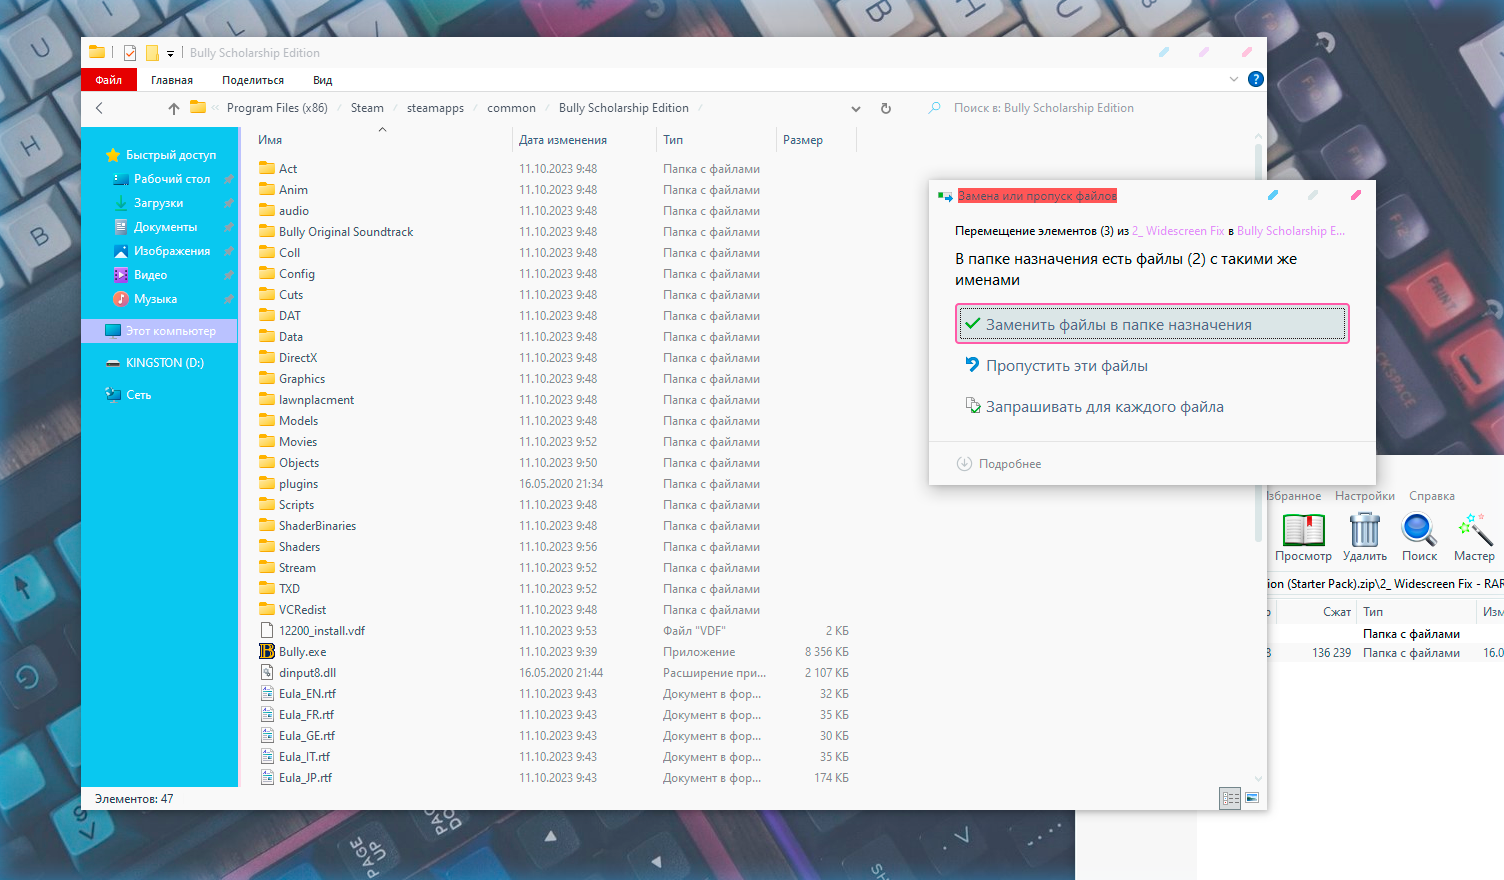Go up one folder level with the up arrow

coord(174,108)
